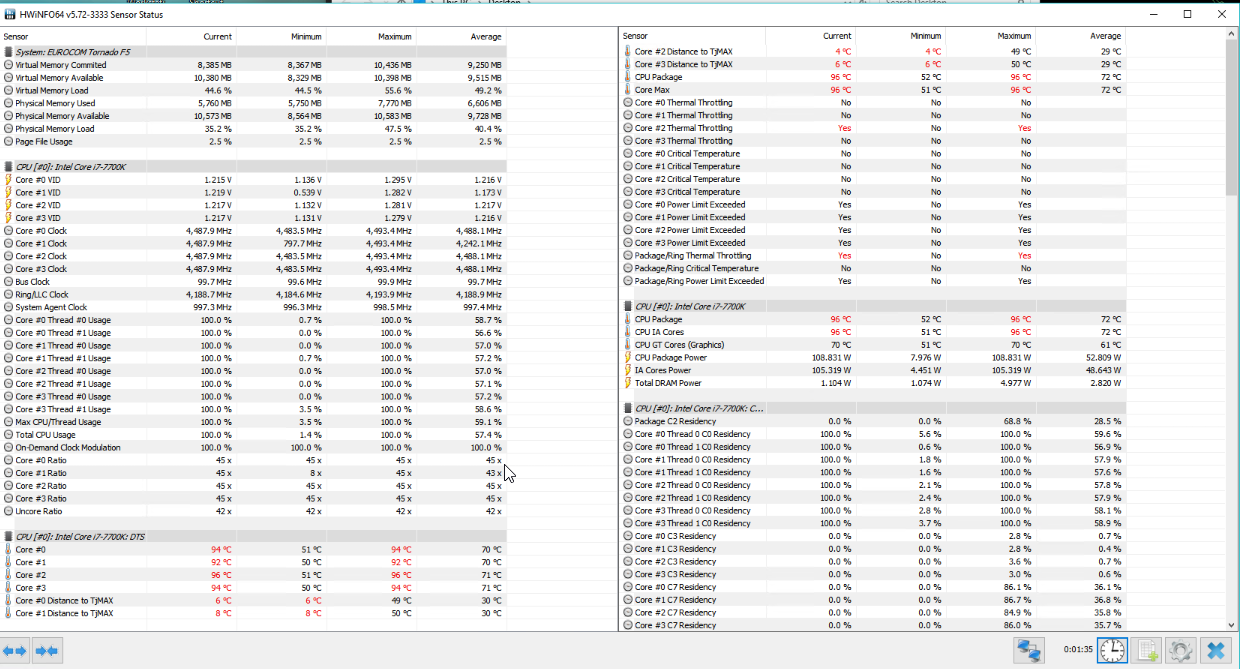1240x669 pixels.
Task: Click the chip icon of System: EUROCOM Tornado F5
Action: point(8,52)
